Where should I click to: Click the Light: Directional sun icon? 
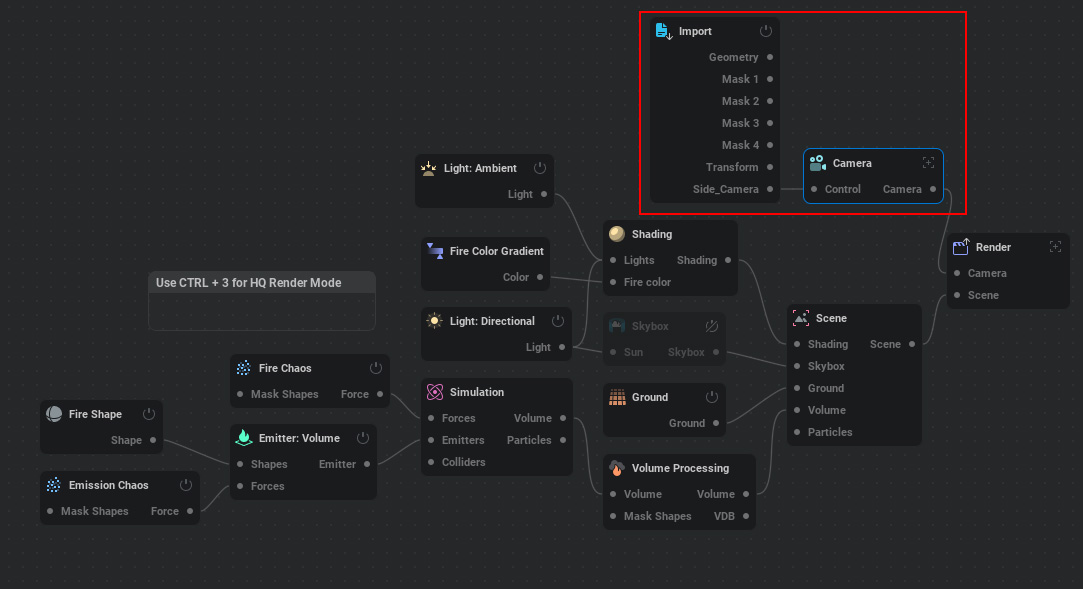point(434,321)
